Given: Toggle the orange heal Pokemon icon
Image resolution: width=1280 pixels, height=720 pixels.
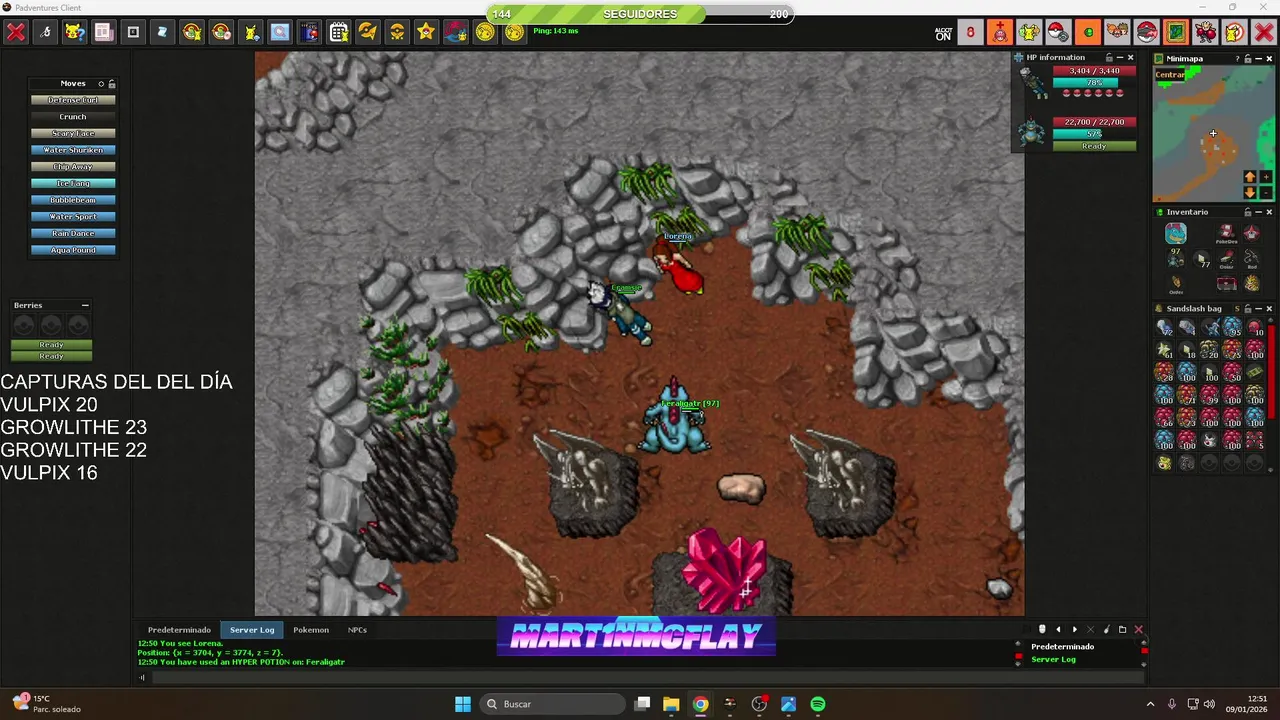Looking at the screenshot, I should 1000,32.
